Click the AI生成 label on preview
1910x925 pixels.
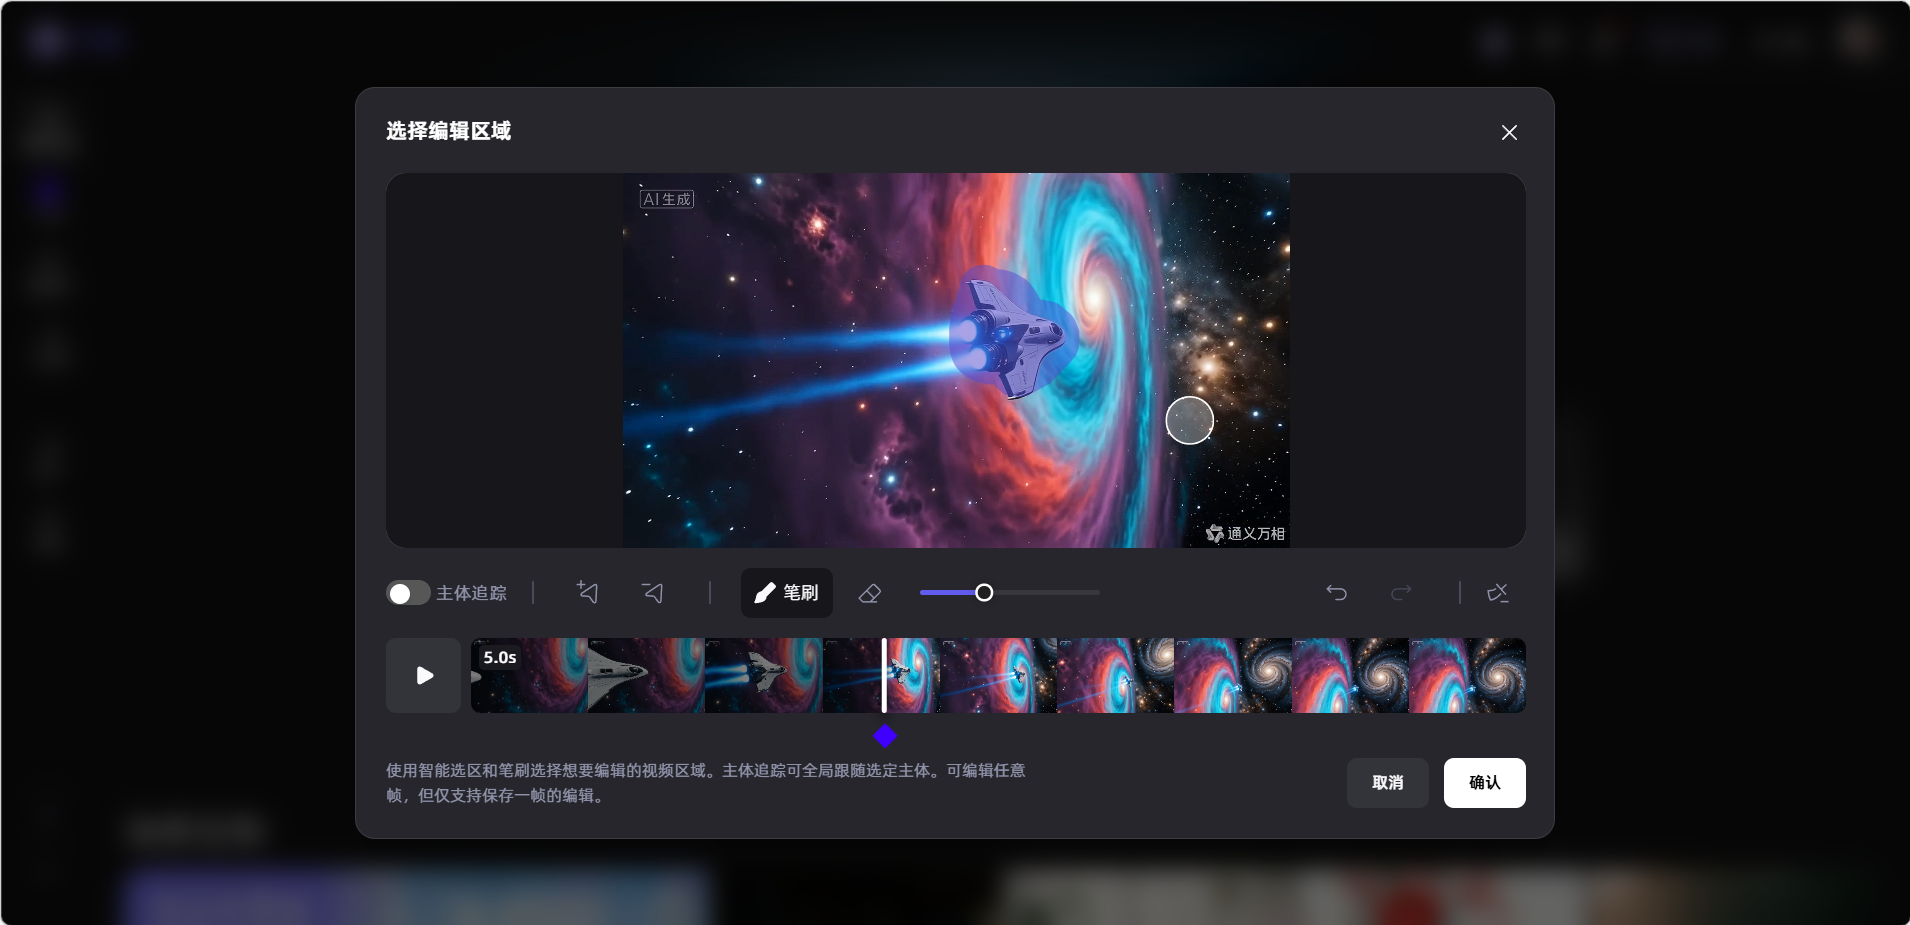(667, 199)
